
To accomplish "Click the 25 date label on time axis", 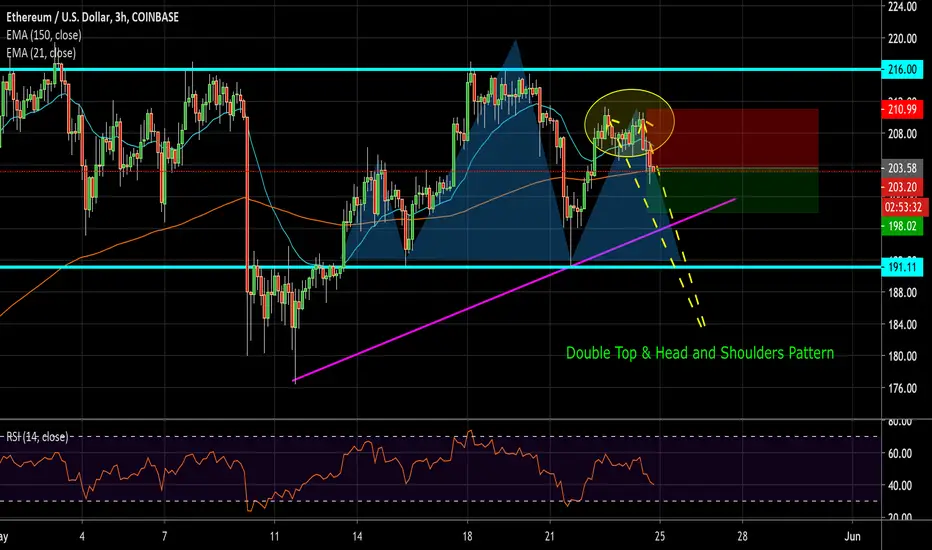I will tap(659, 536).
